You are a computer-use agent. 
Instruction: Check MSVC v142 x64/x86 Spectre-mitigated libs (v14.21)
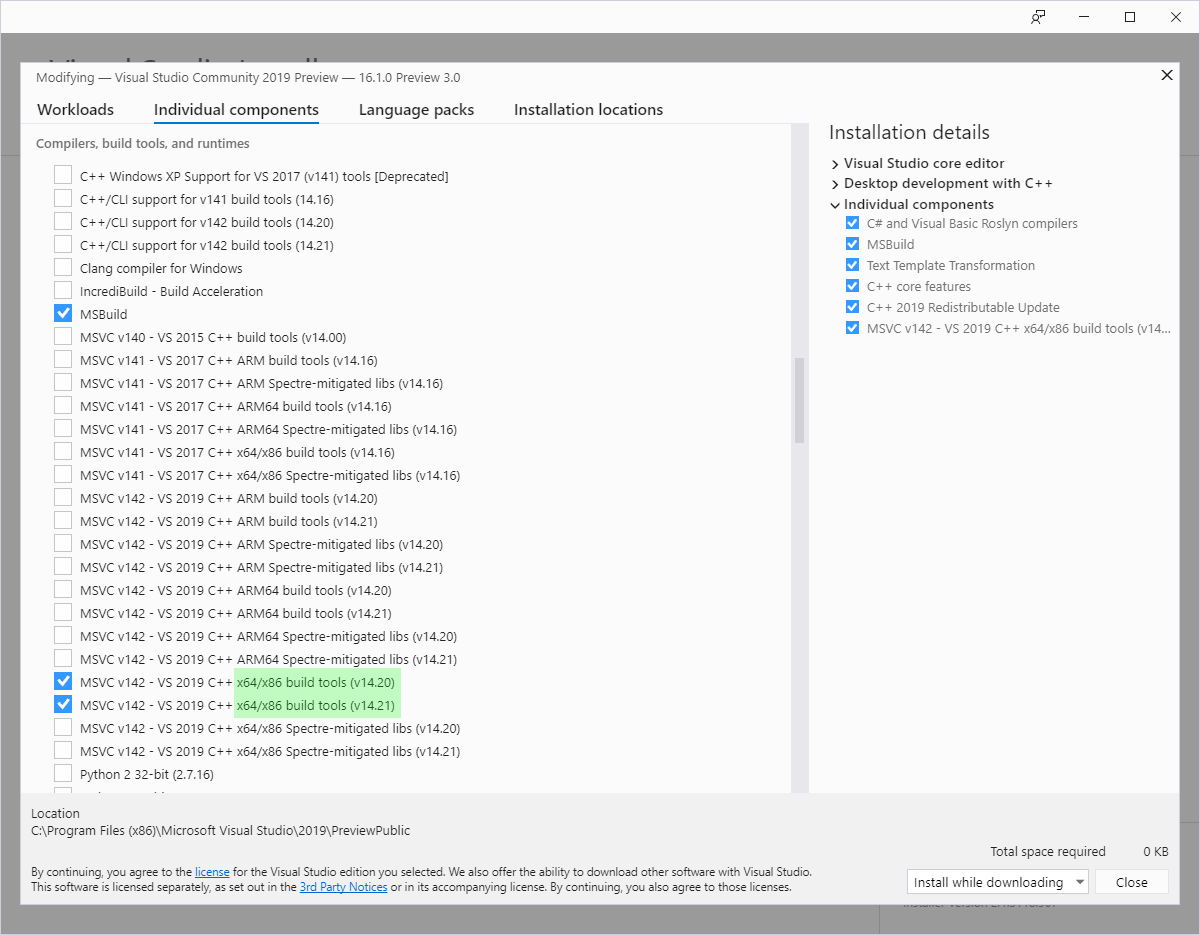(x=63, y=751)
